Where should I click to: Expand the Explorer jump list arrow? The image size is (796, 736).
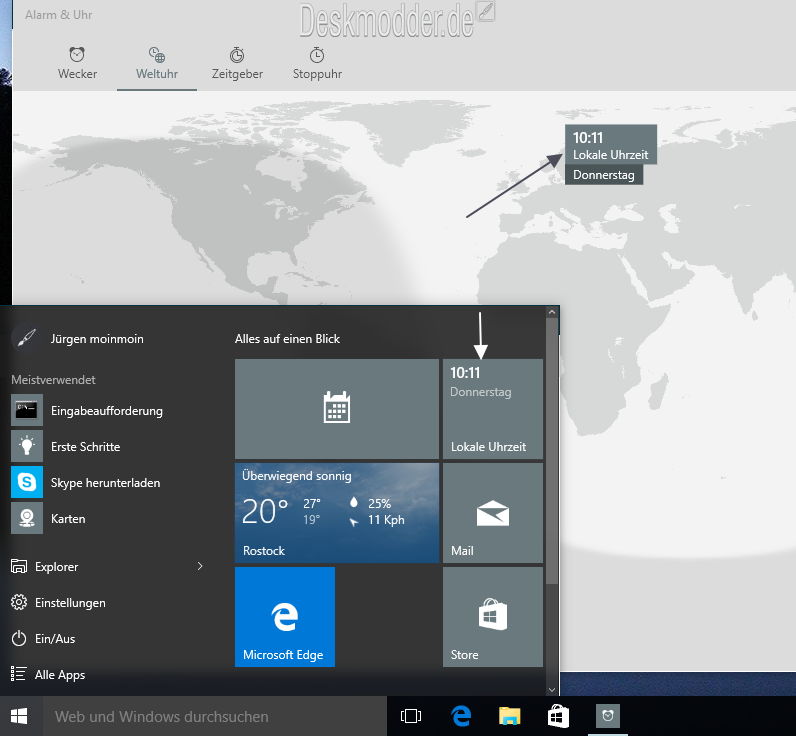201,566
